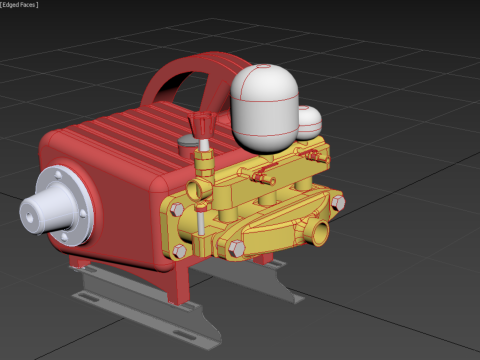This screenshot has height=360, width=480.
Task: Select the hex bolt at top-right of the yellow manifold
Action: tap(338, 203)
